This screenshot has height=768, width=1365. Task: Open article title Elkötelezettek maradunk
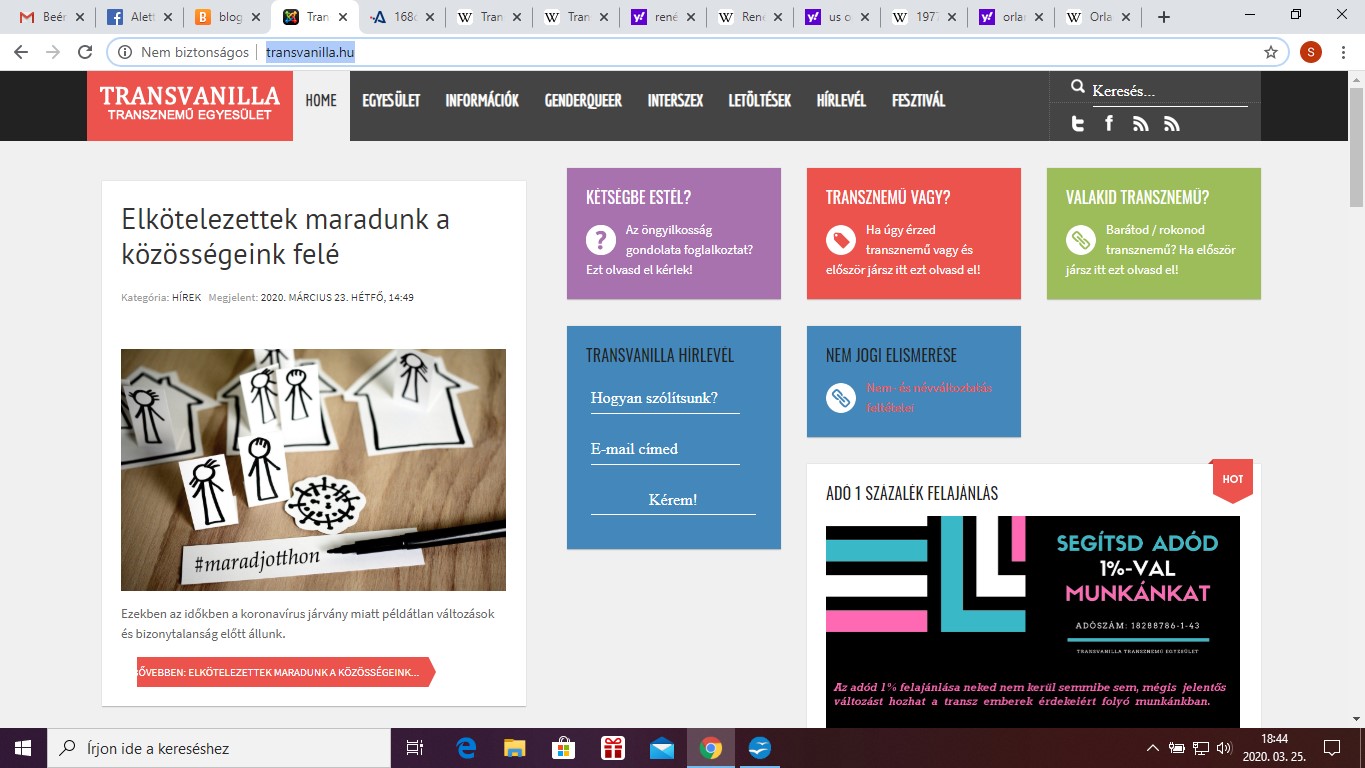pyautogui.click(x=285, y=237)
